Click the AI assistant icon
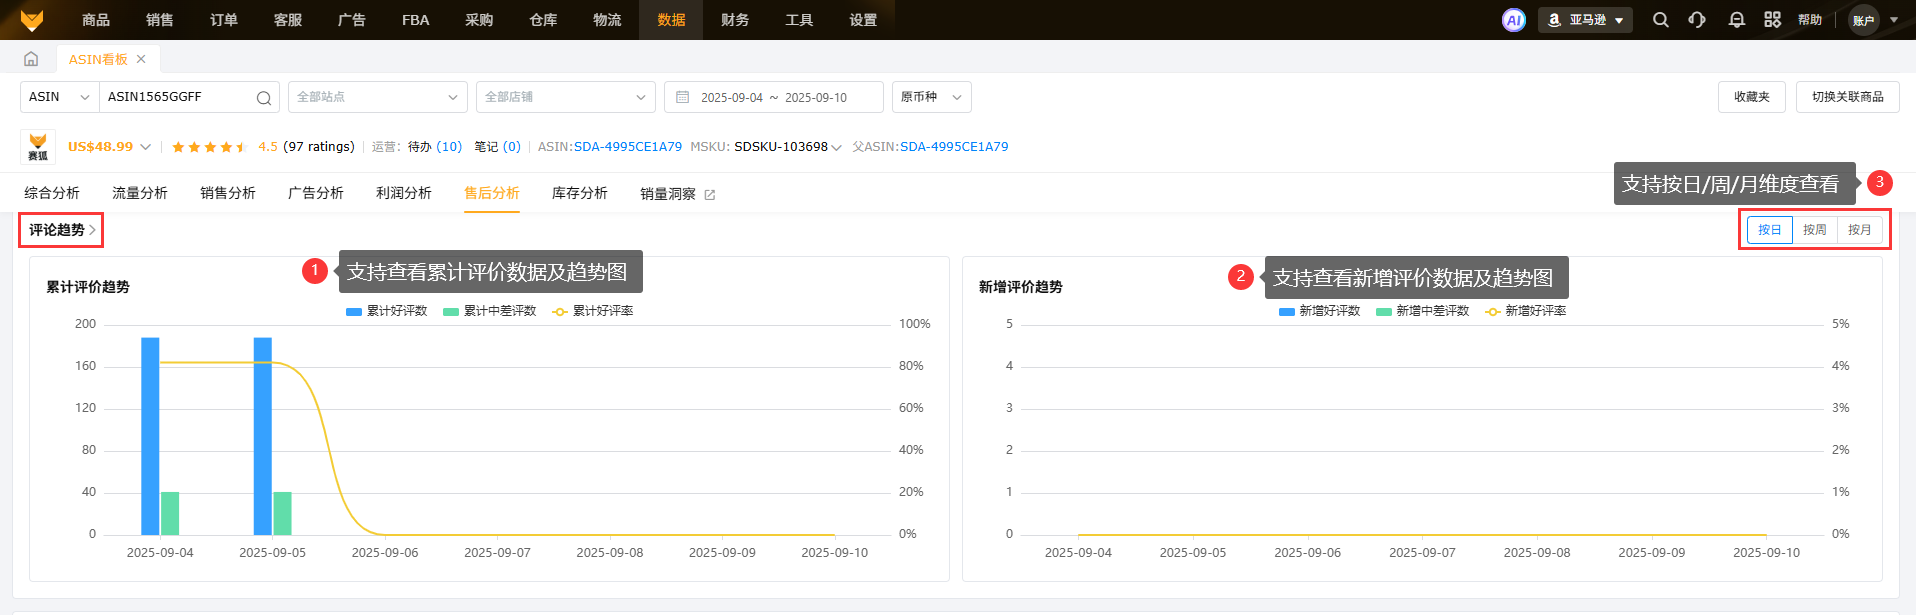1916x615 pixels. point(1513,20)
